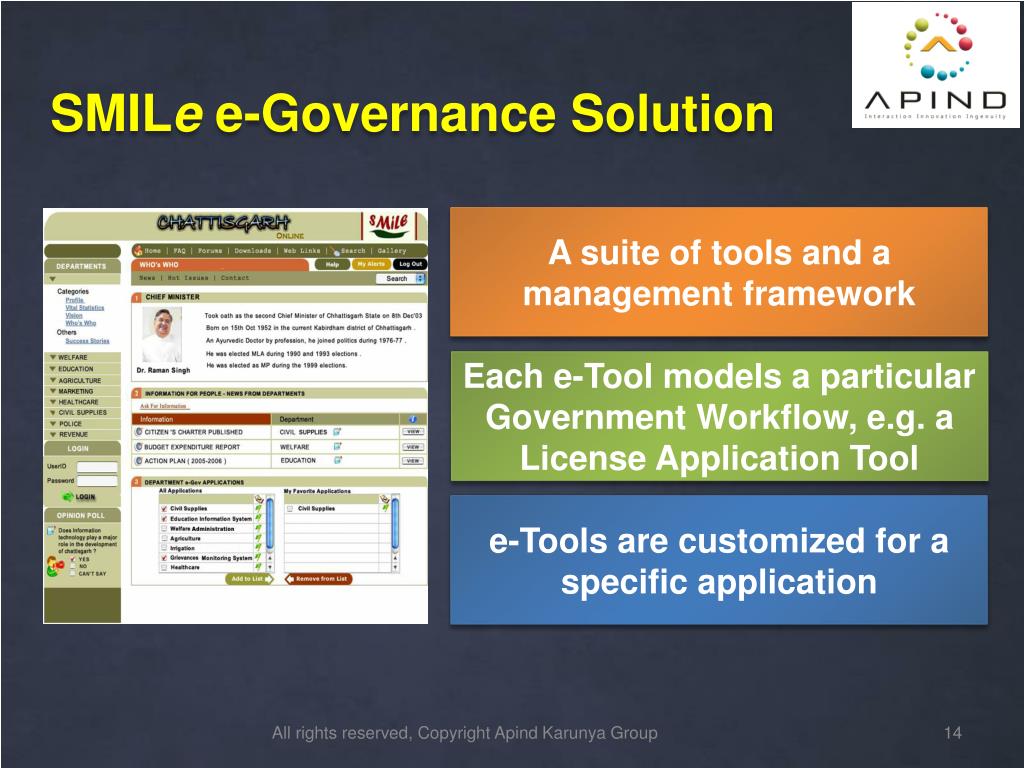This screenshot has width=1024, height=768.
Task: Open Downloads in the navigation bar
Action: point(253,251)
